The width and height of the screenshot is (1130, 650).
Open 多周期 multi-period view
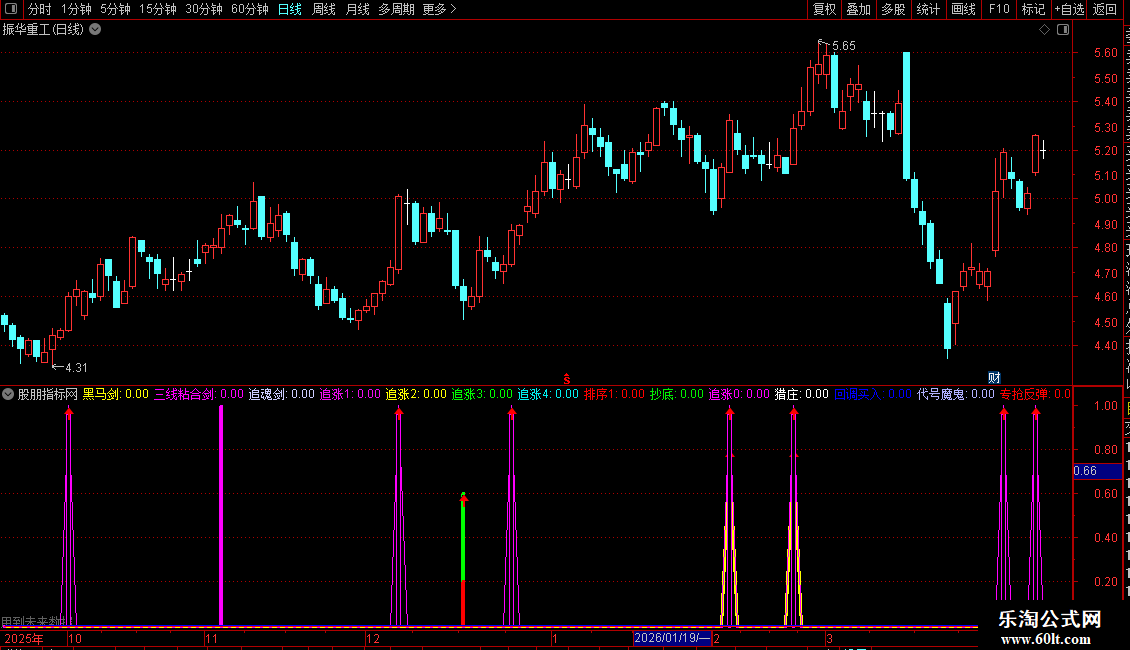click(x=396, y=9)
